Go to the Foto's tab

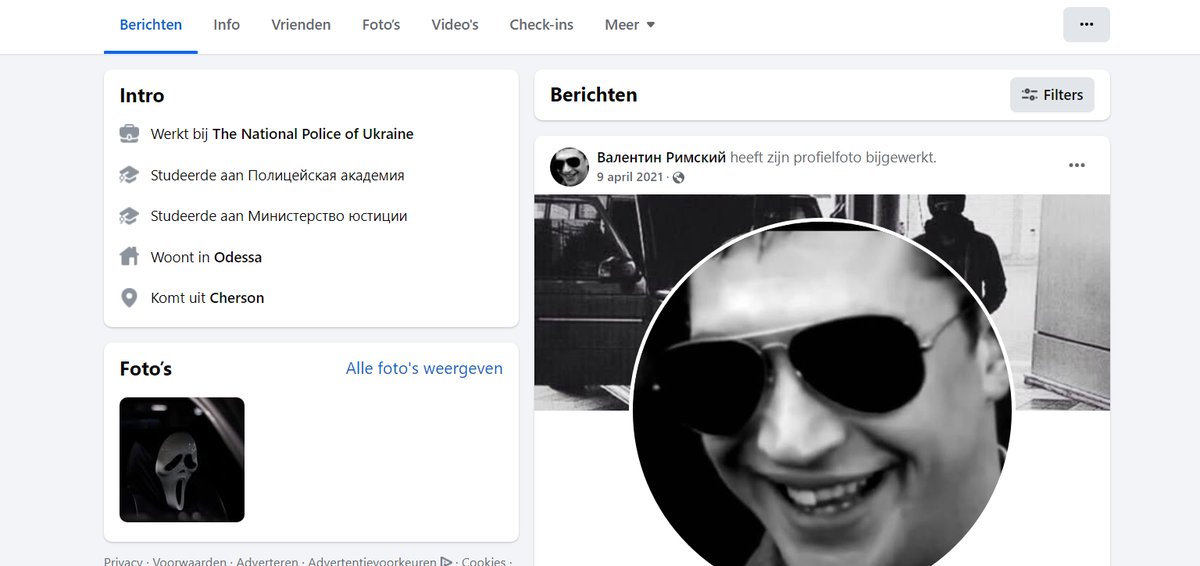(x=381, y=25)
